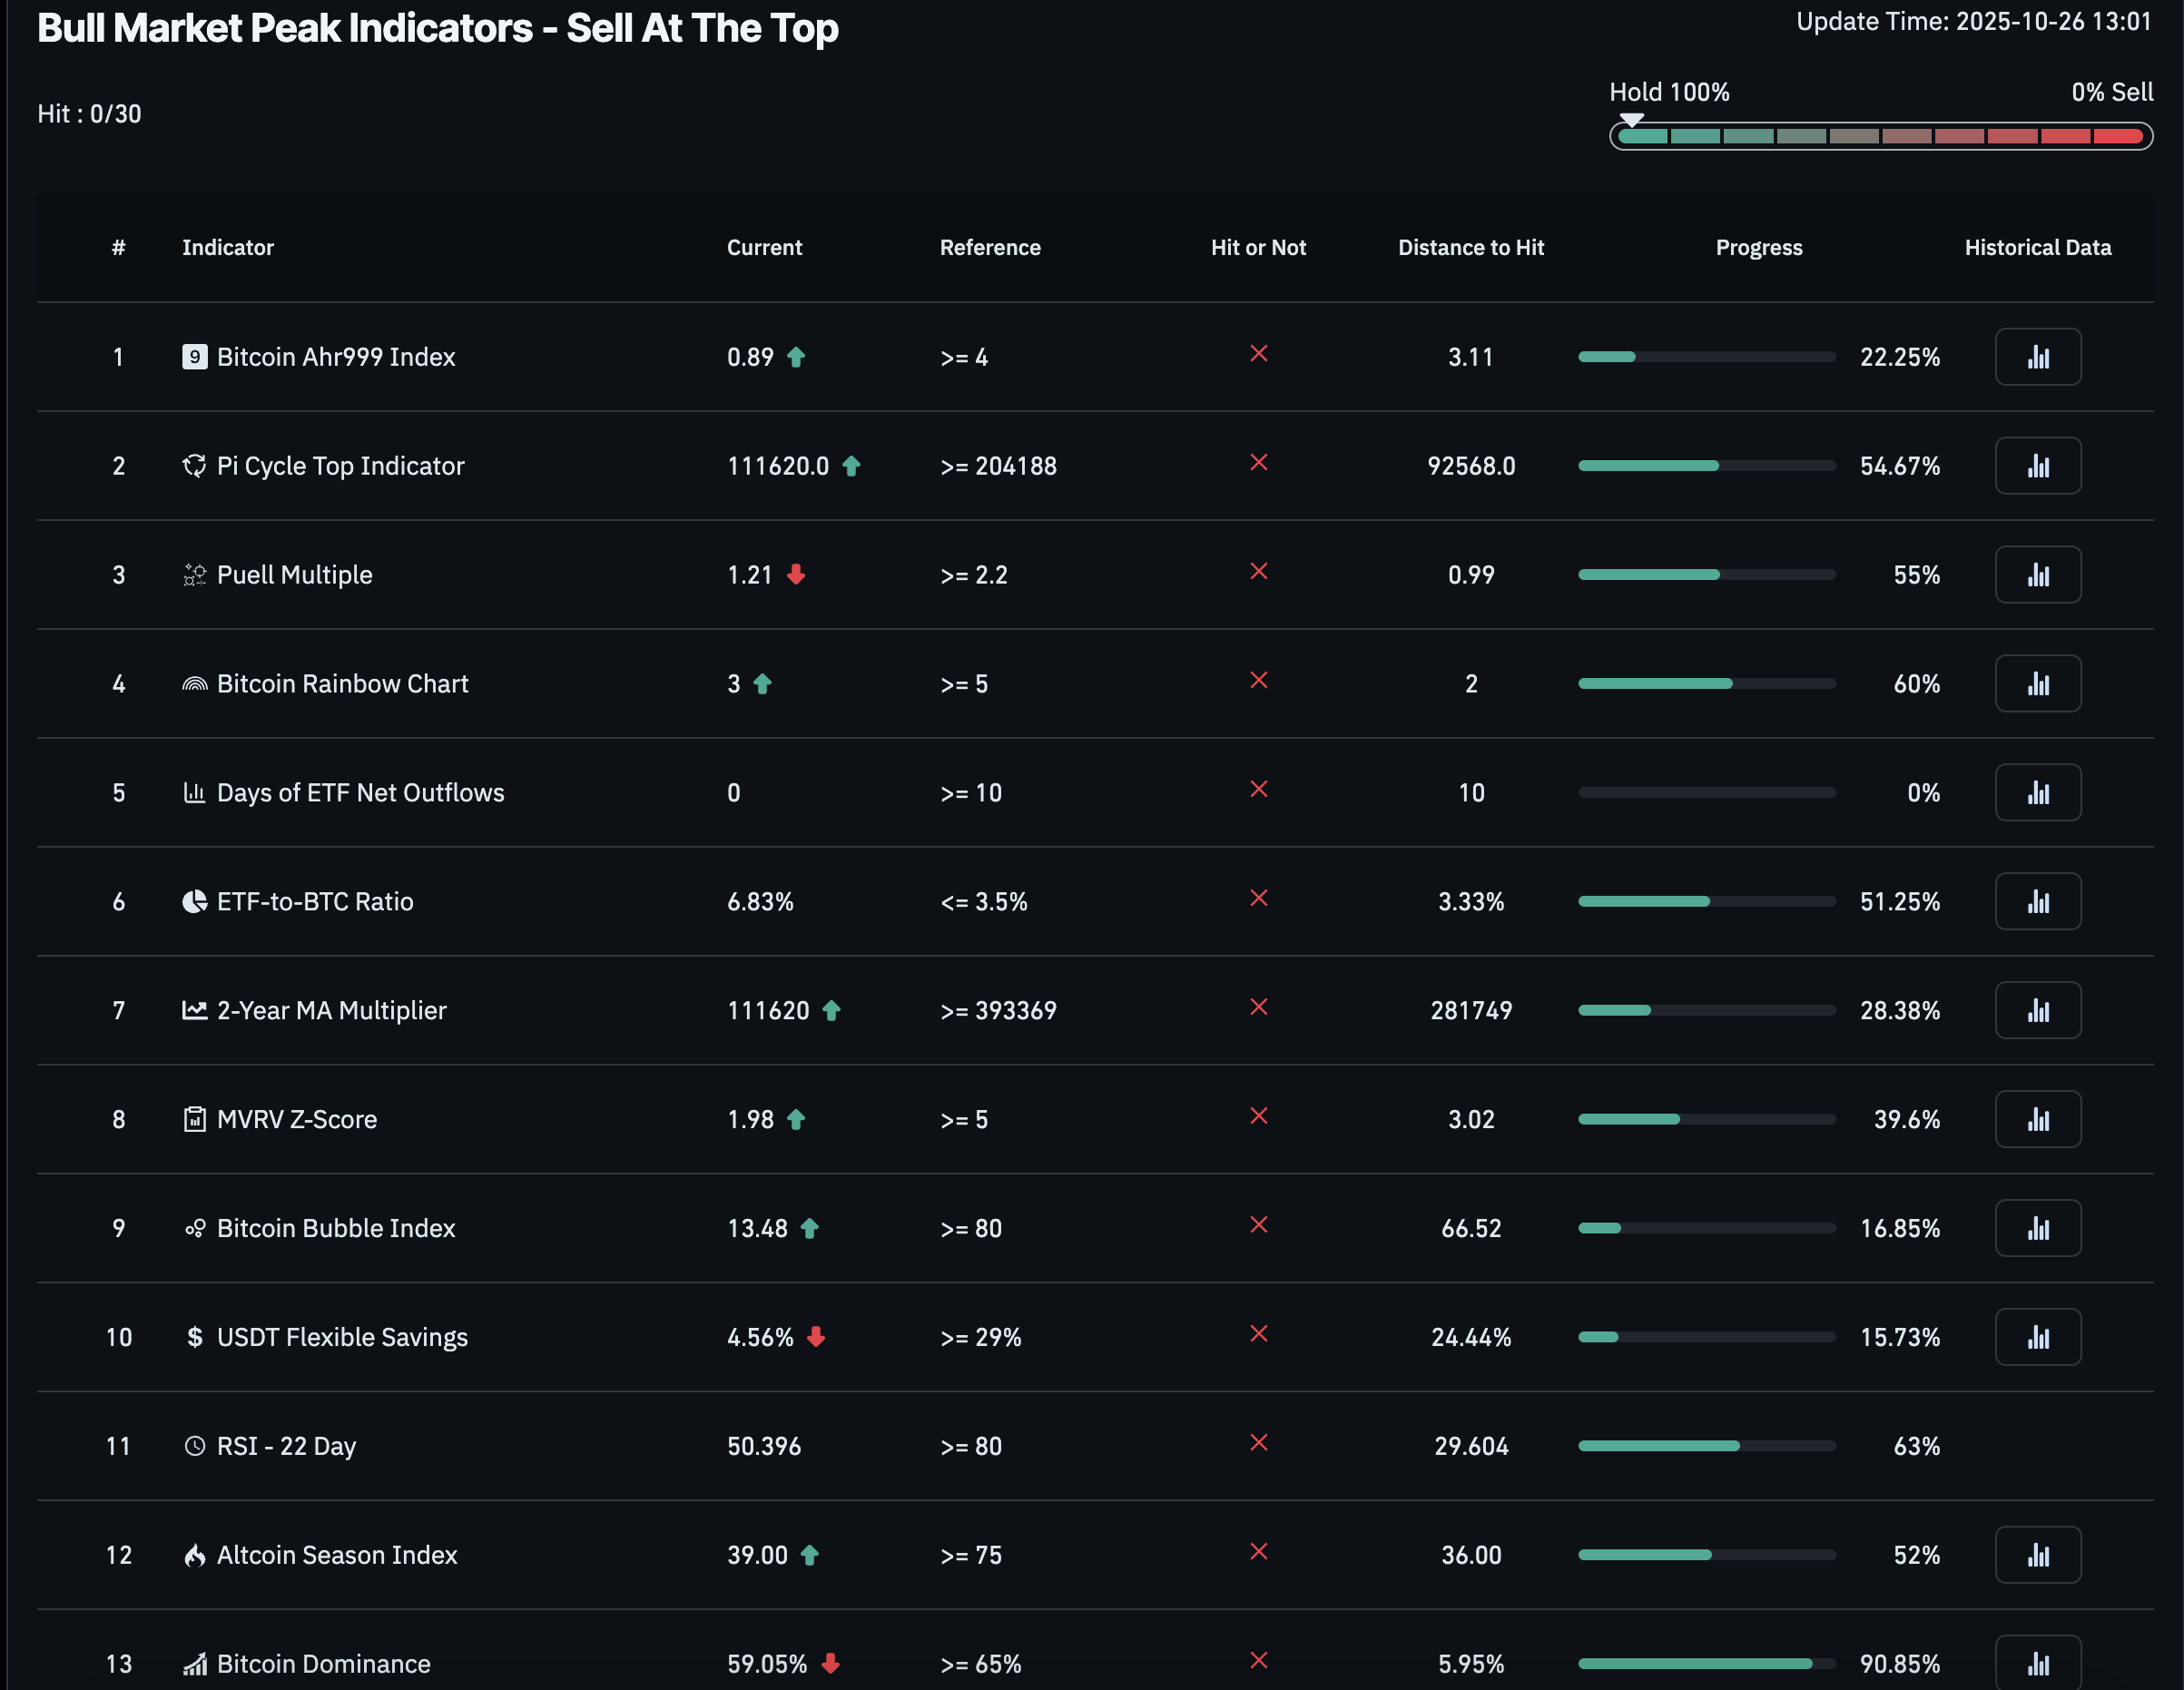2184x1690 pixels.
Task: Click the Progress column header
Action: pyautogui.click(x=1758, y=248)
